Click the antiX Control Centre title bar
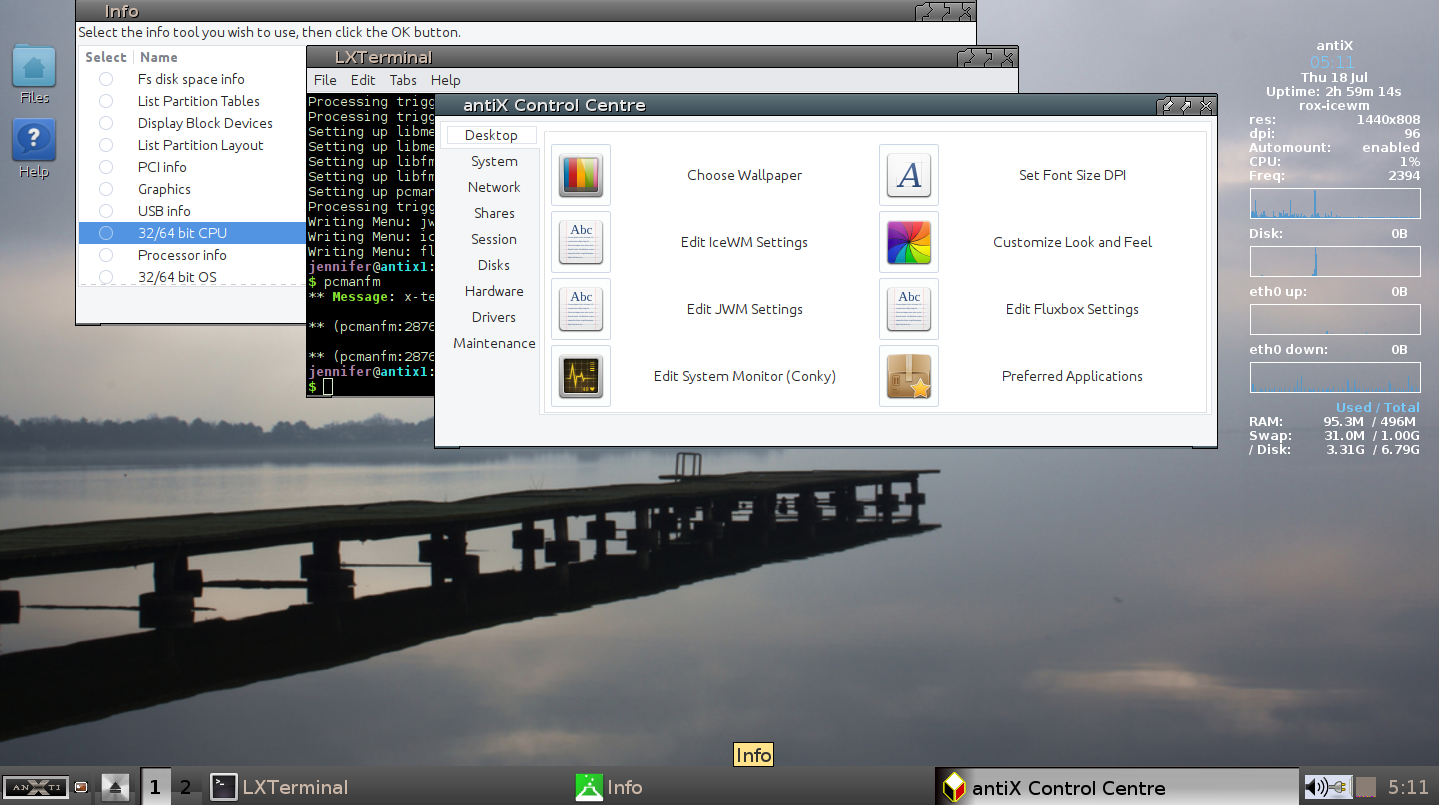Screen dimensions: 1439x805 point(826,105)
